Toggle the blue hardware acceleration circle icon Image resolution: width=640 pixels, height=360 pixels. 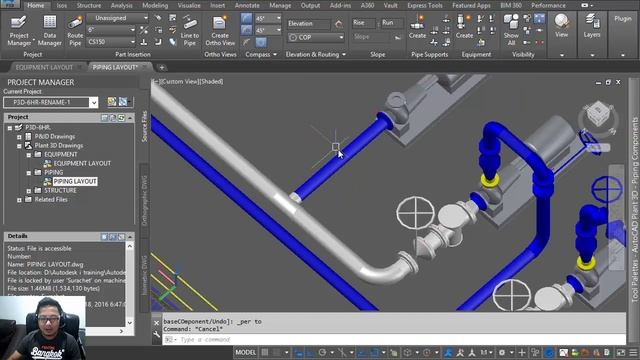tap(549, 352)
